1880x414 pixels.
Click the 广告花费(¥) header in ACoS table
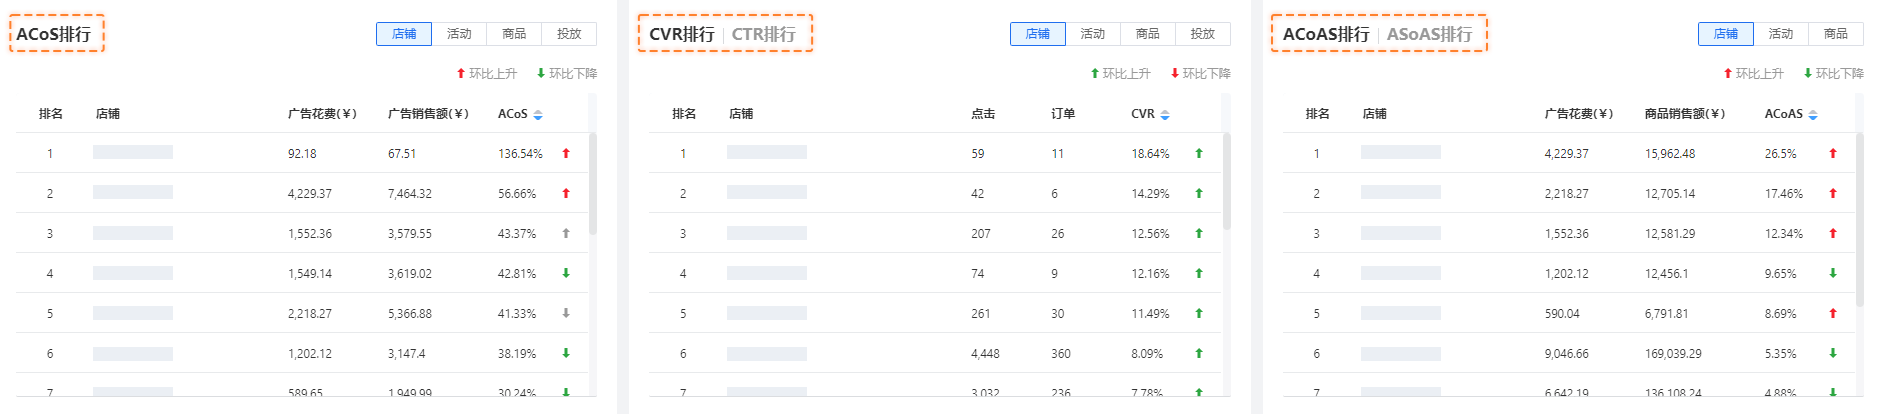[322, 114]
